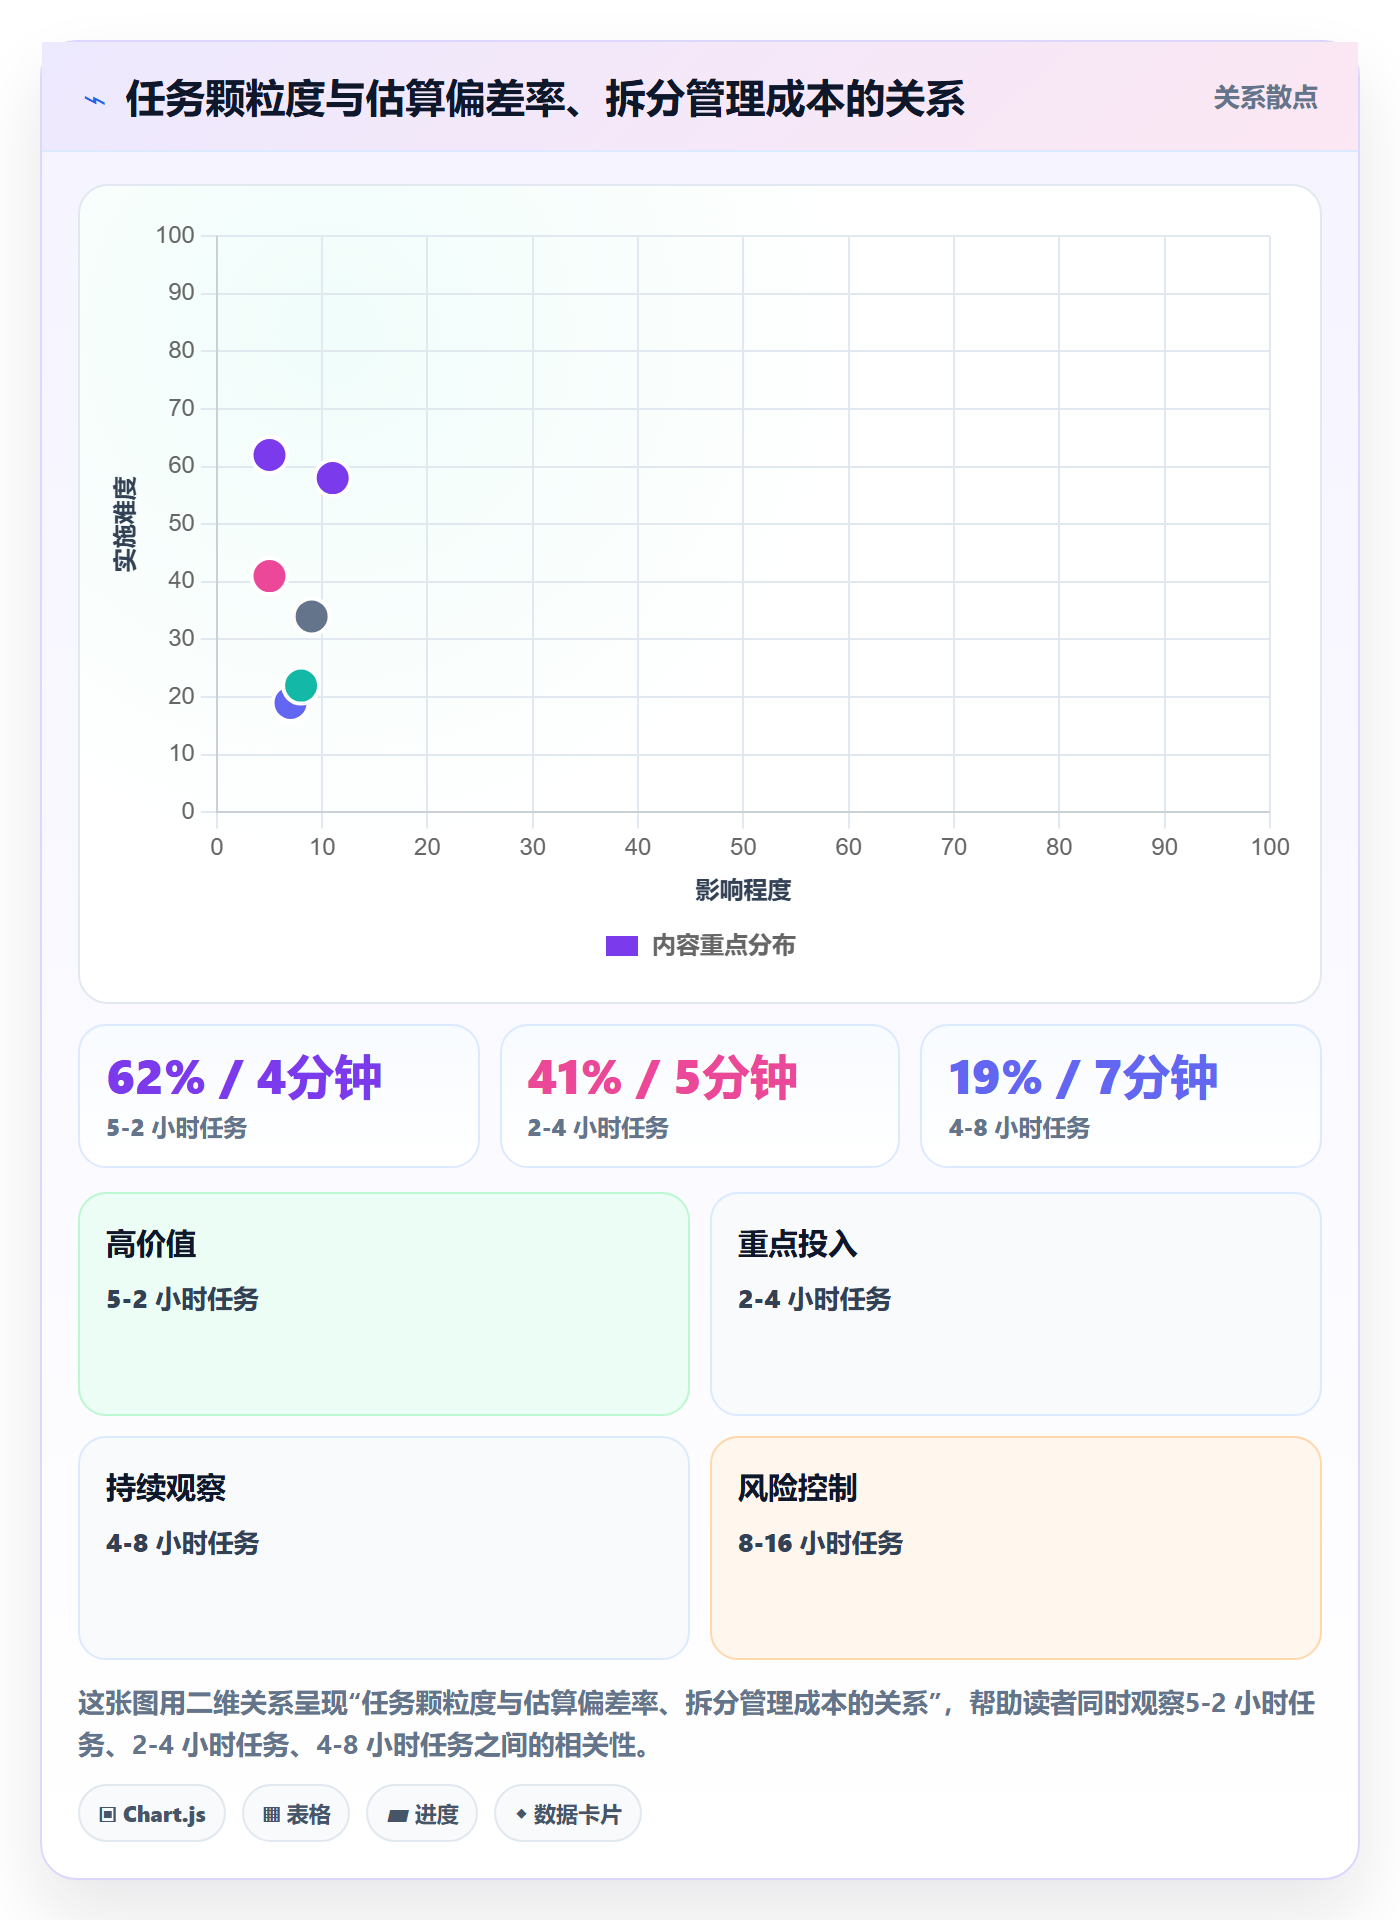Viewport: 1400px width, 1920px height.
Task: Click the grid icon in the 表格 chip
Action: coord(271,1814)
